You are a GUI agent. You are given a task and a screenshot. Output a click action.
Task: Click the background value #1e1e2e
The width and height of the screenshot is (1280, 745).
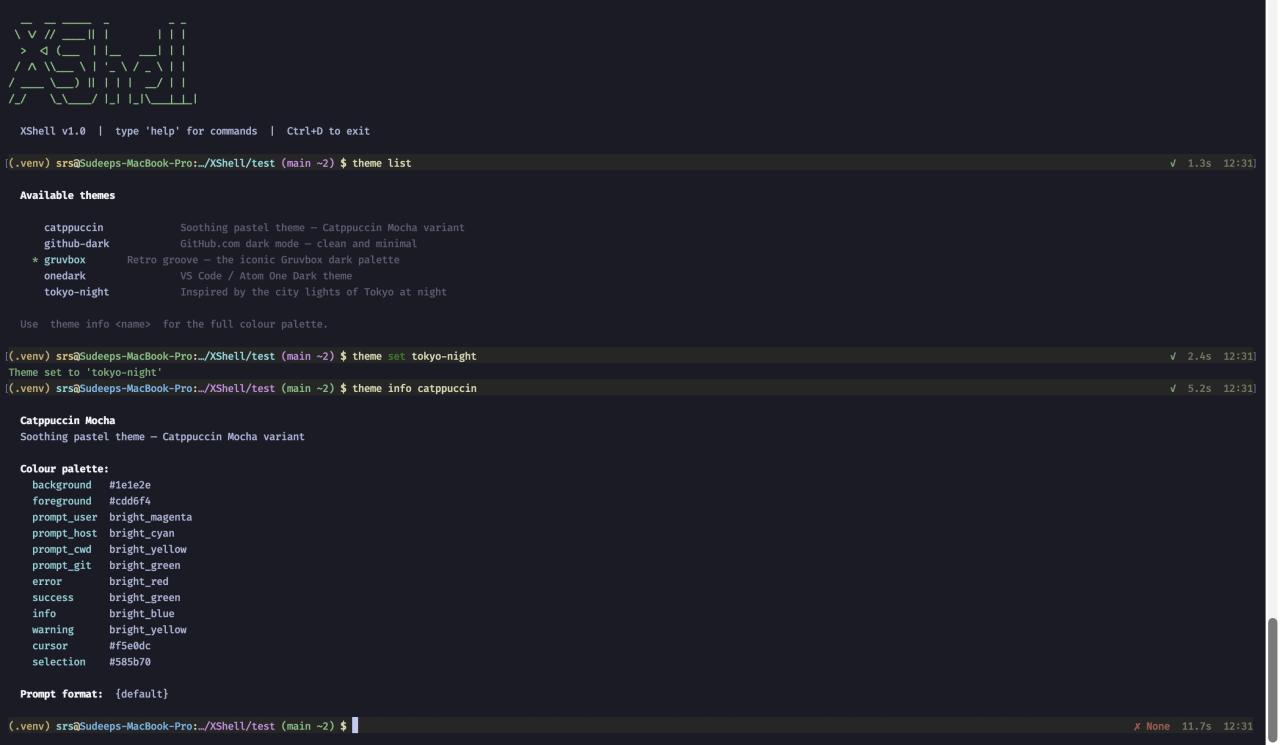click(x=130, y=485)
